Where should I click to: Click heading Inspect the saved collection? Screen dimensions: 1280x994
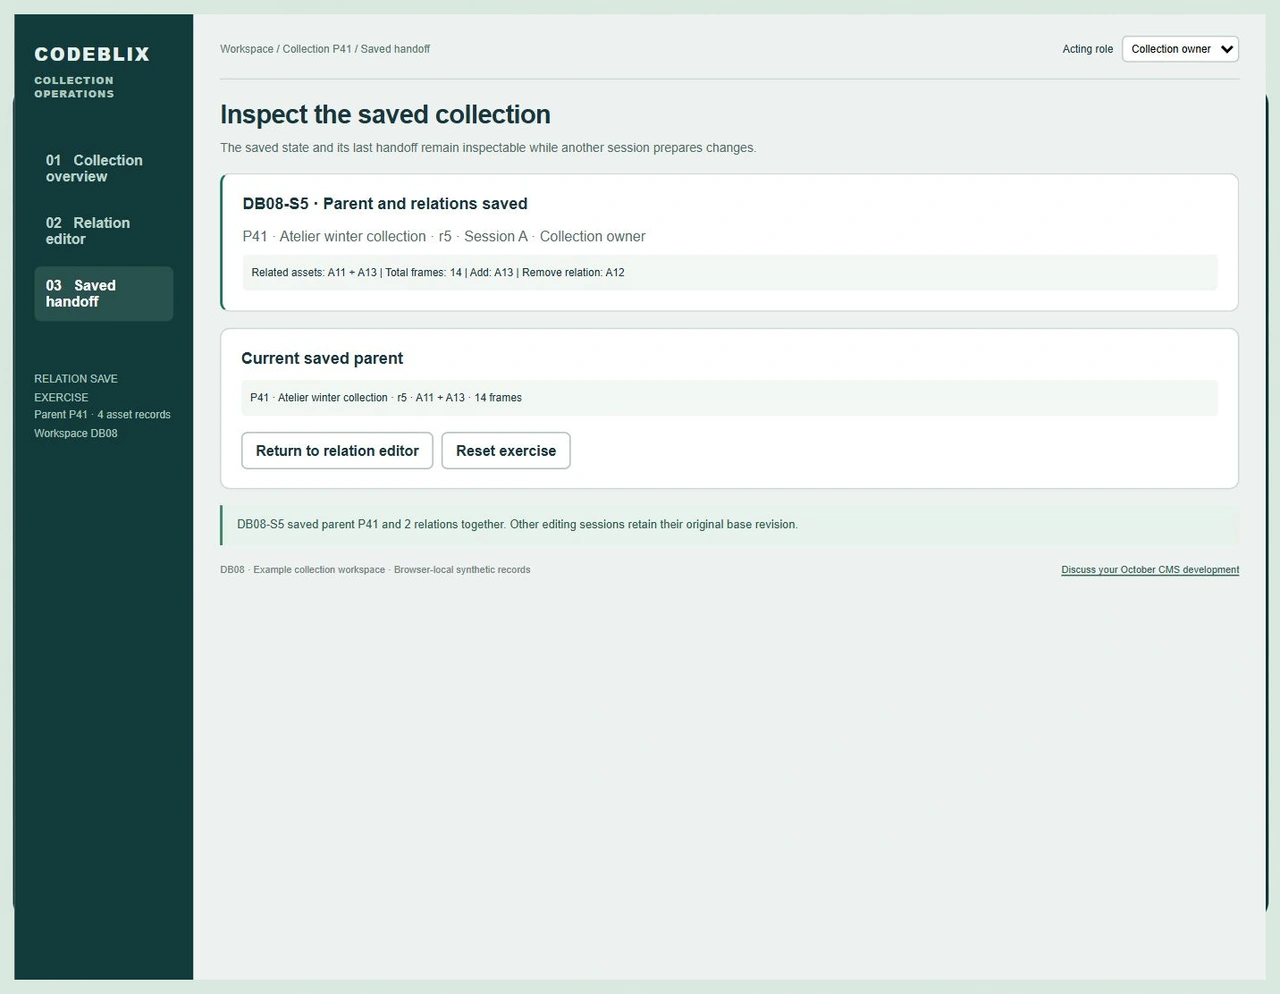click(x=385, y=114)
